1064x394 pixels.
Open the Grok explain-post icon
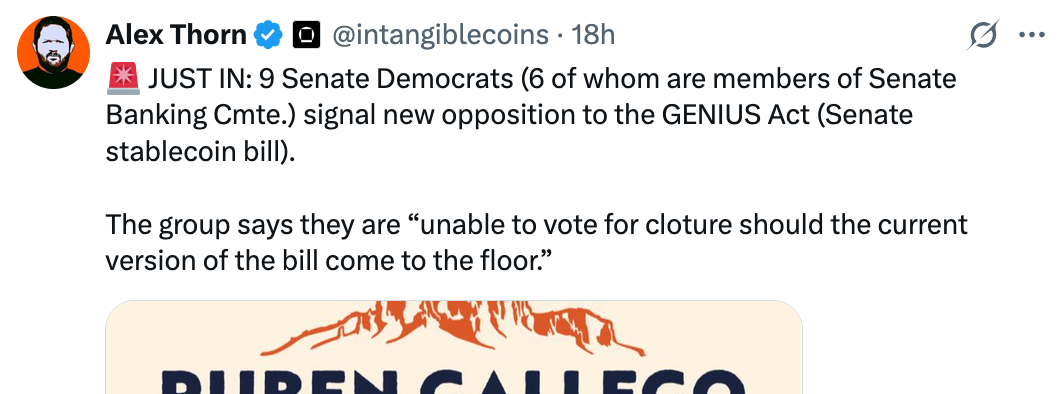point(983,35)
